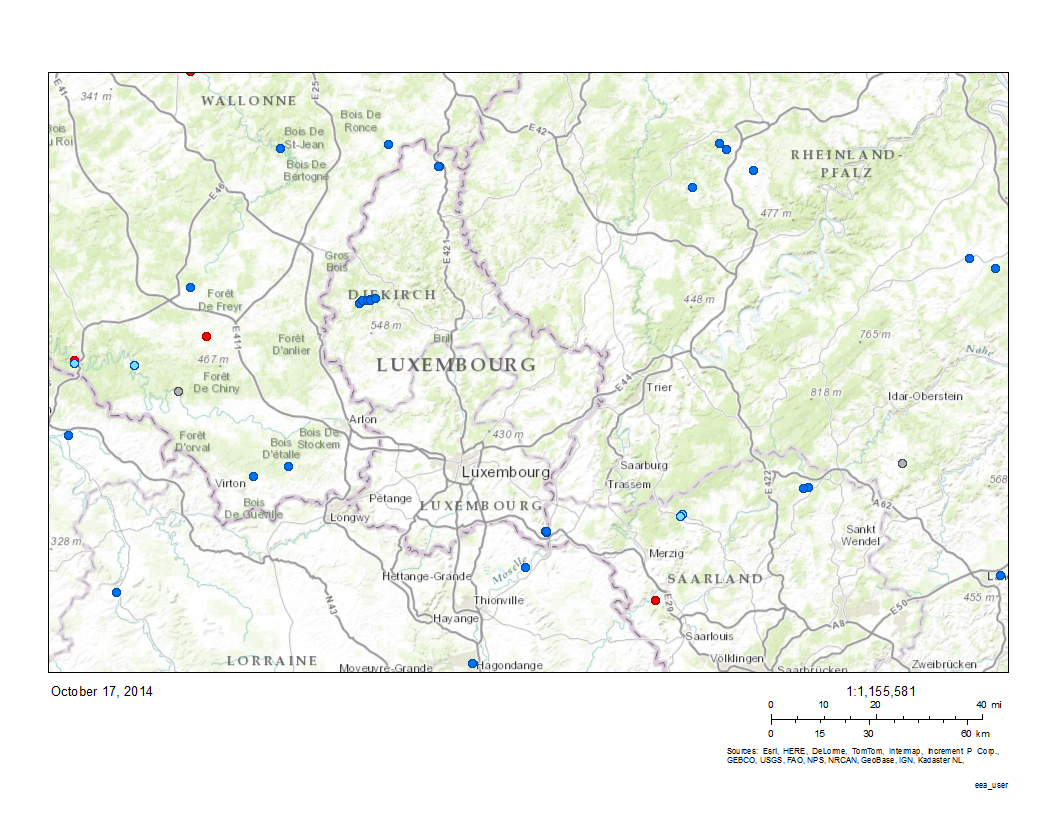Image resolution: width=1056 pixels, height=816 pixels.
Task: Click the 1:1,155,581 map scale text
Action: tap(881, 690)
